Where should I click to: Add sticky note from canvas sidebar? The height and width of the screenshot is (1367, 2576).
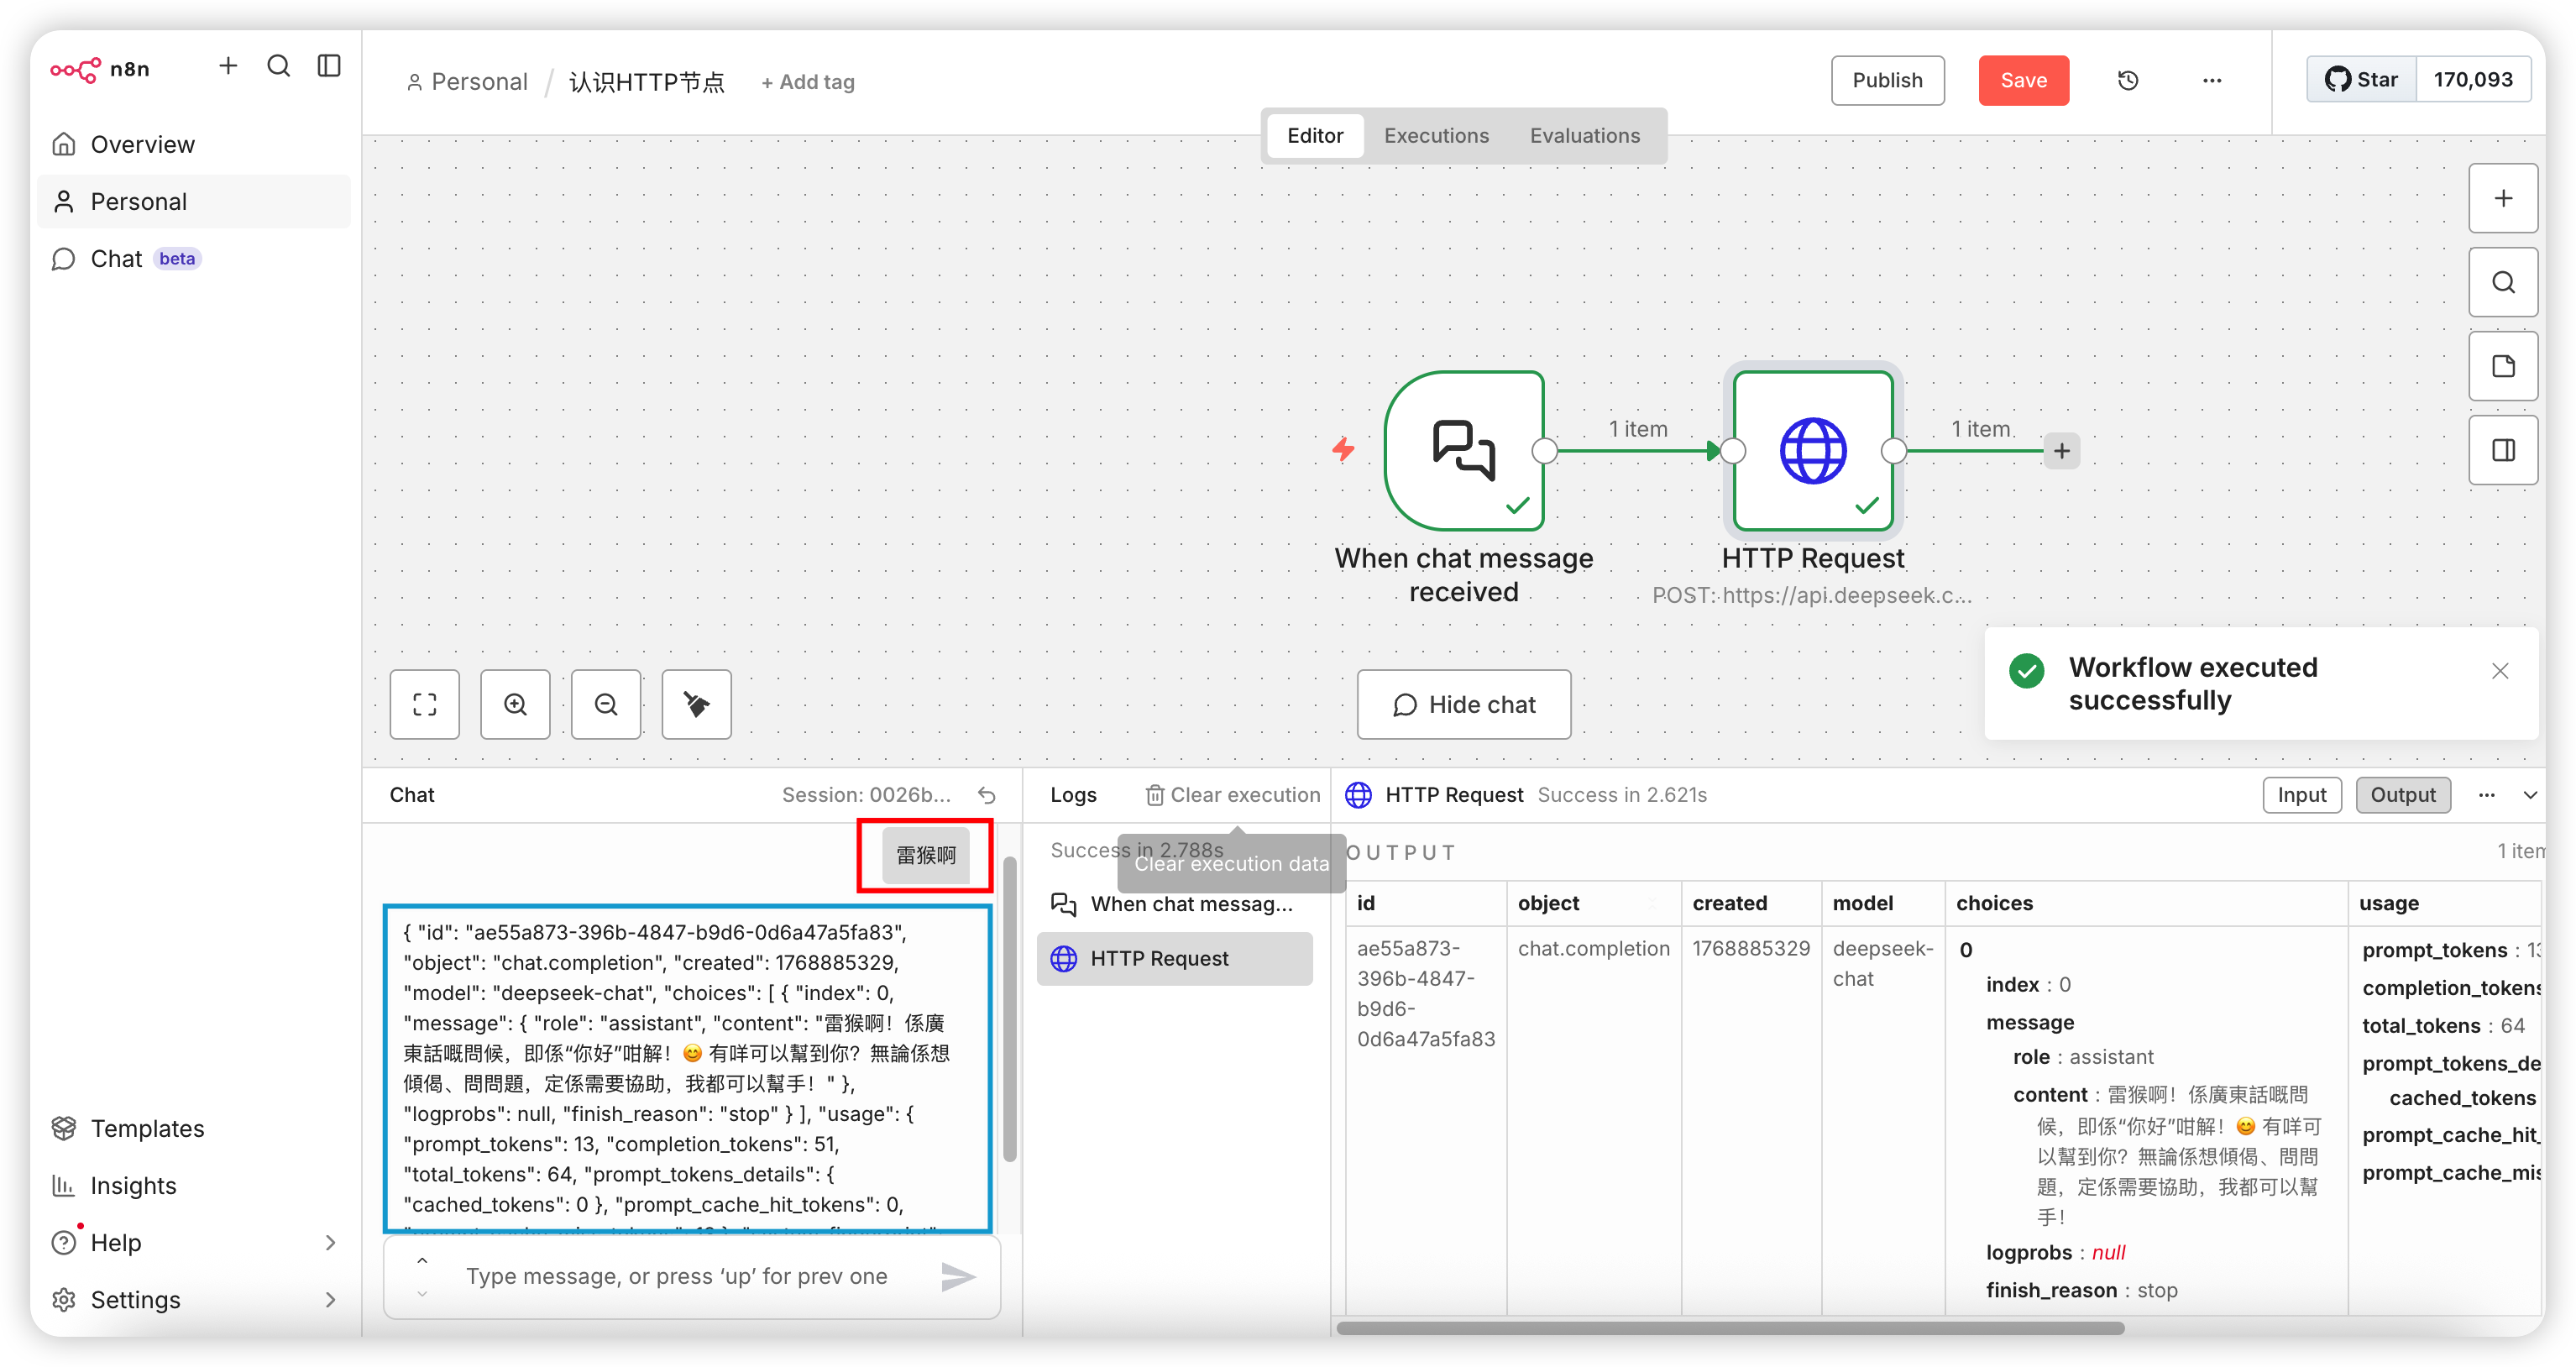click(2503, 366)
